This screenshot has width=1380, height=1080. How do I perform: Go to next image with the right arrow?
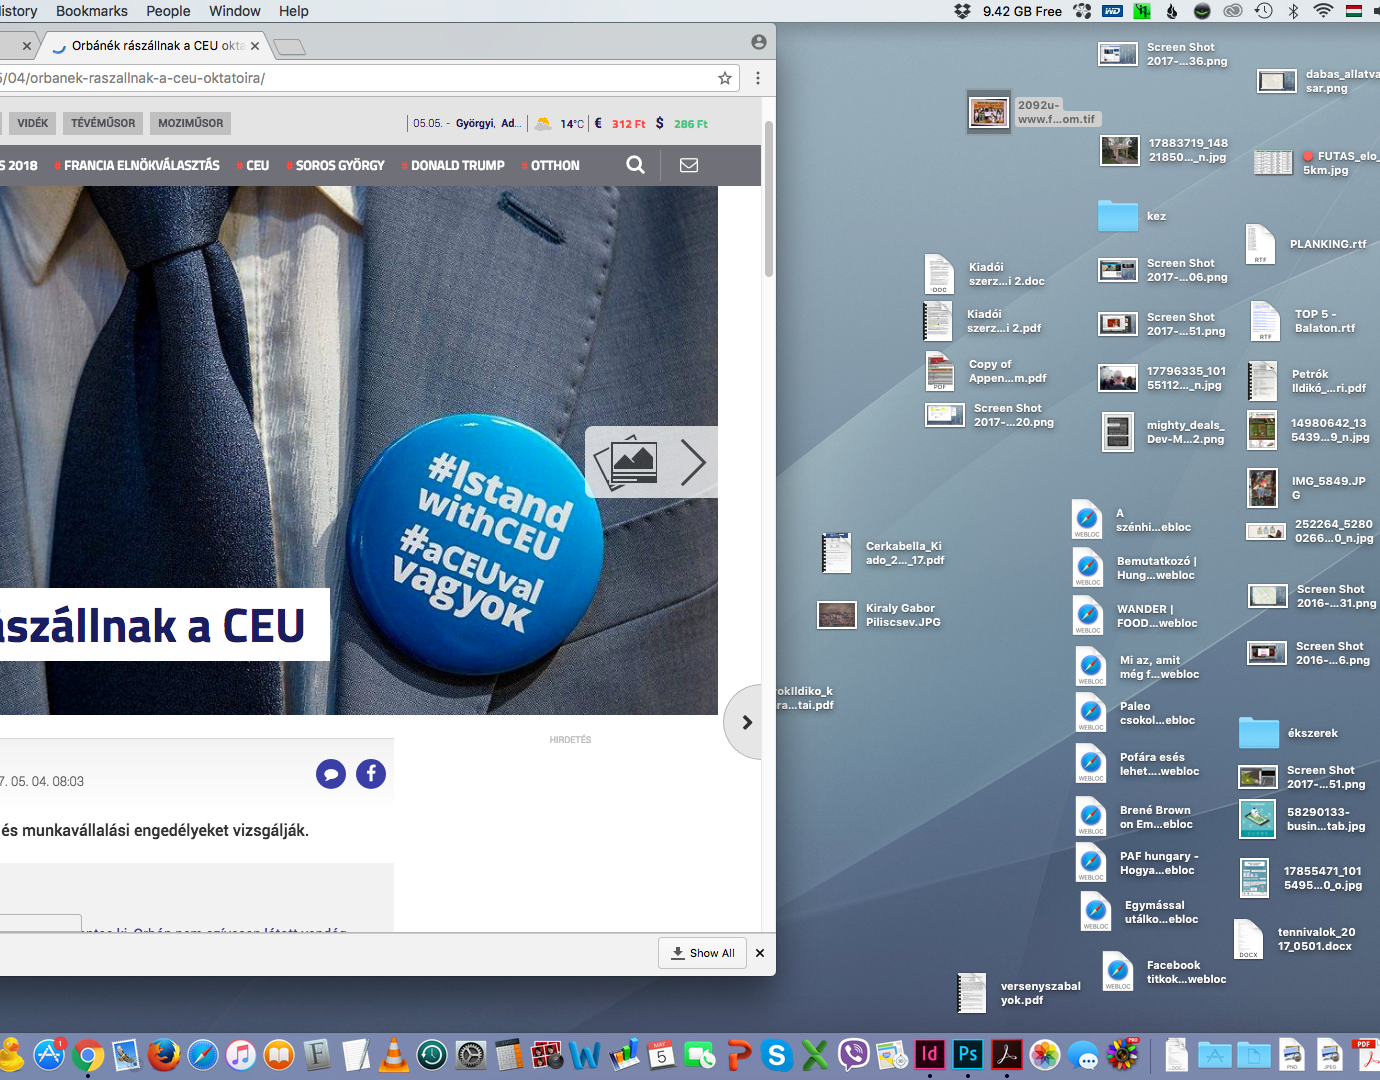pyautogui.click(x=693, y=462)
